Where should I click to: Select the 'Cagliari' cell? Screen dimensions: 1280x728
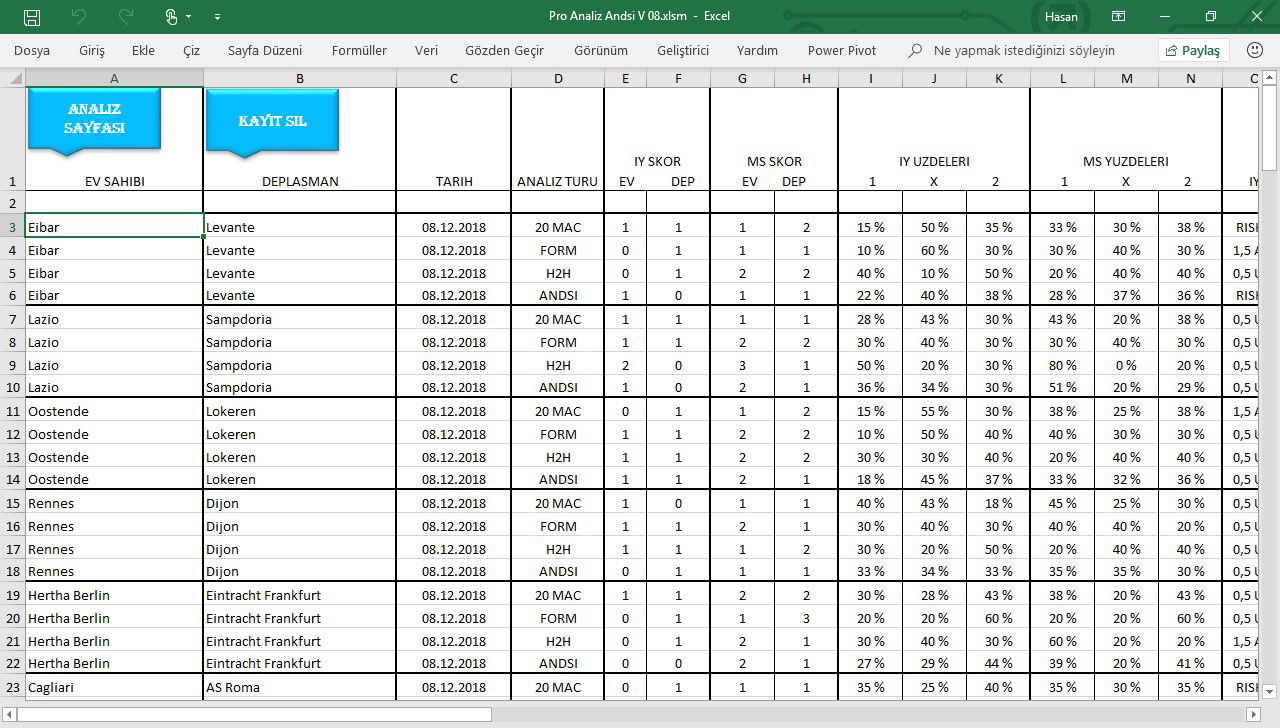click(x=114, y=687)
